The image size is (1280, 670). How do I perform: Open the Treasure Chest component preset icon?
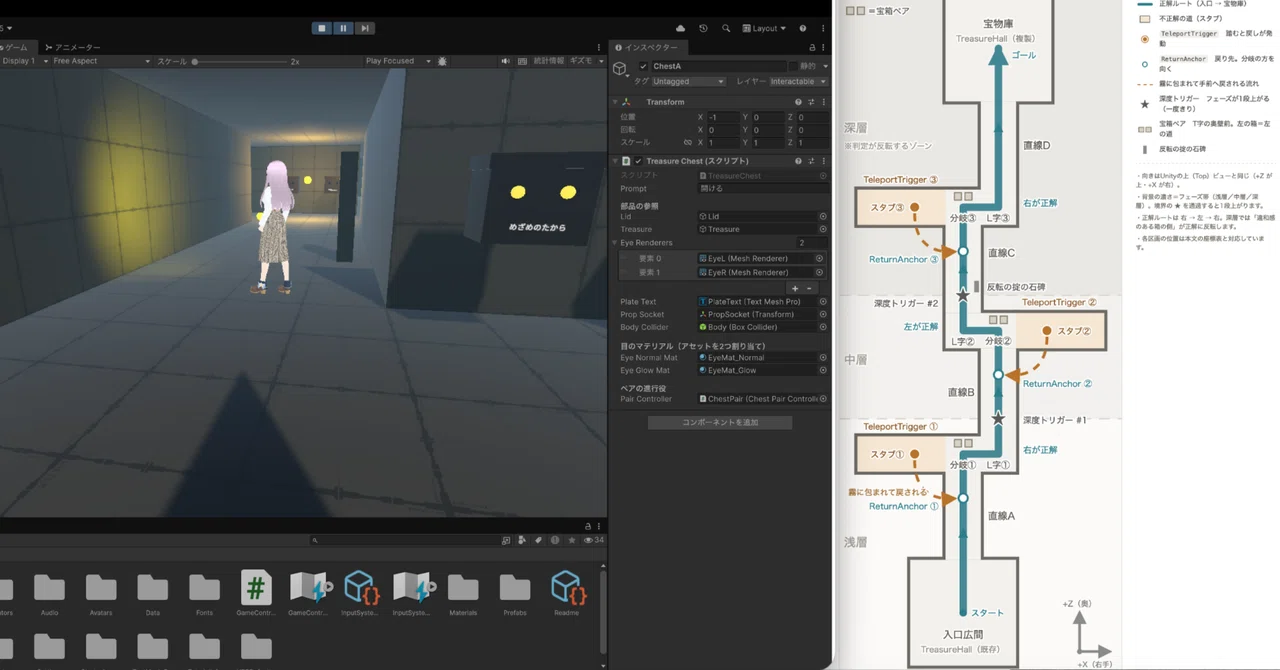coord(811,161)
